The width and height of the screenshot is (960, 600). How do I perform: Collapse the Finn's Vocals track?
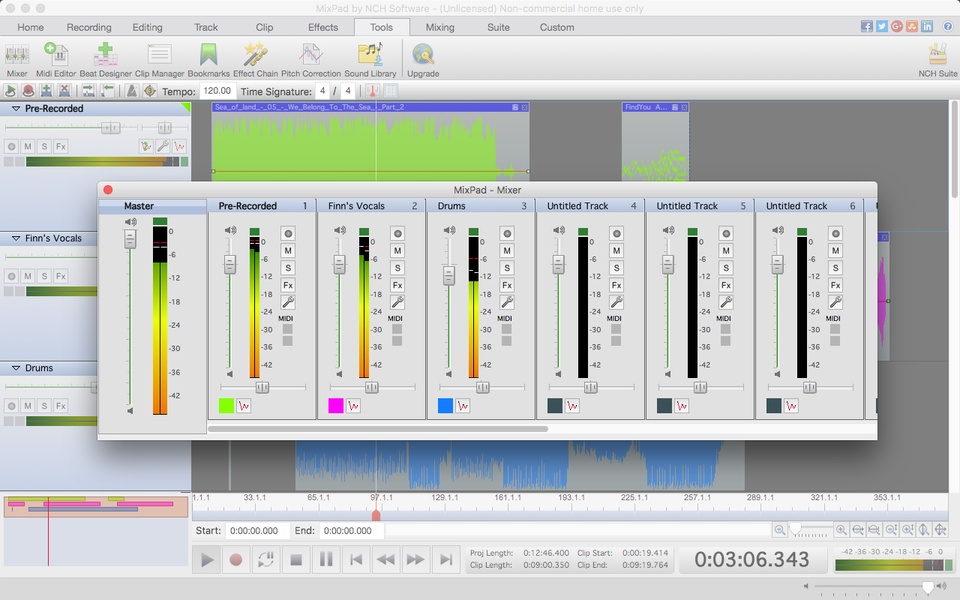point(16,238)
